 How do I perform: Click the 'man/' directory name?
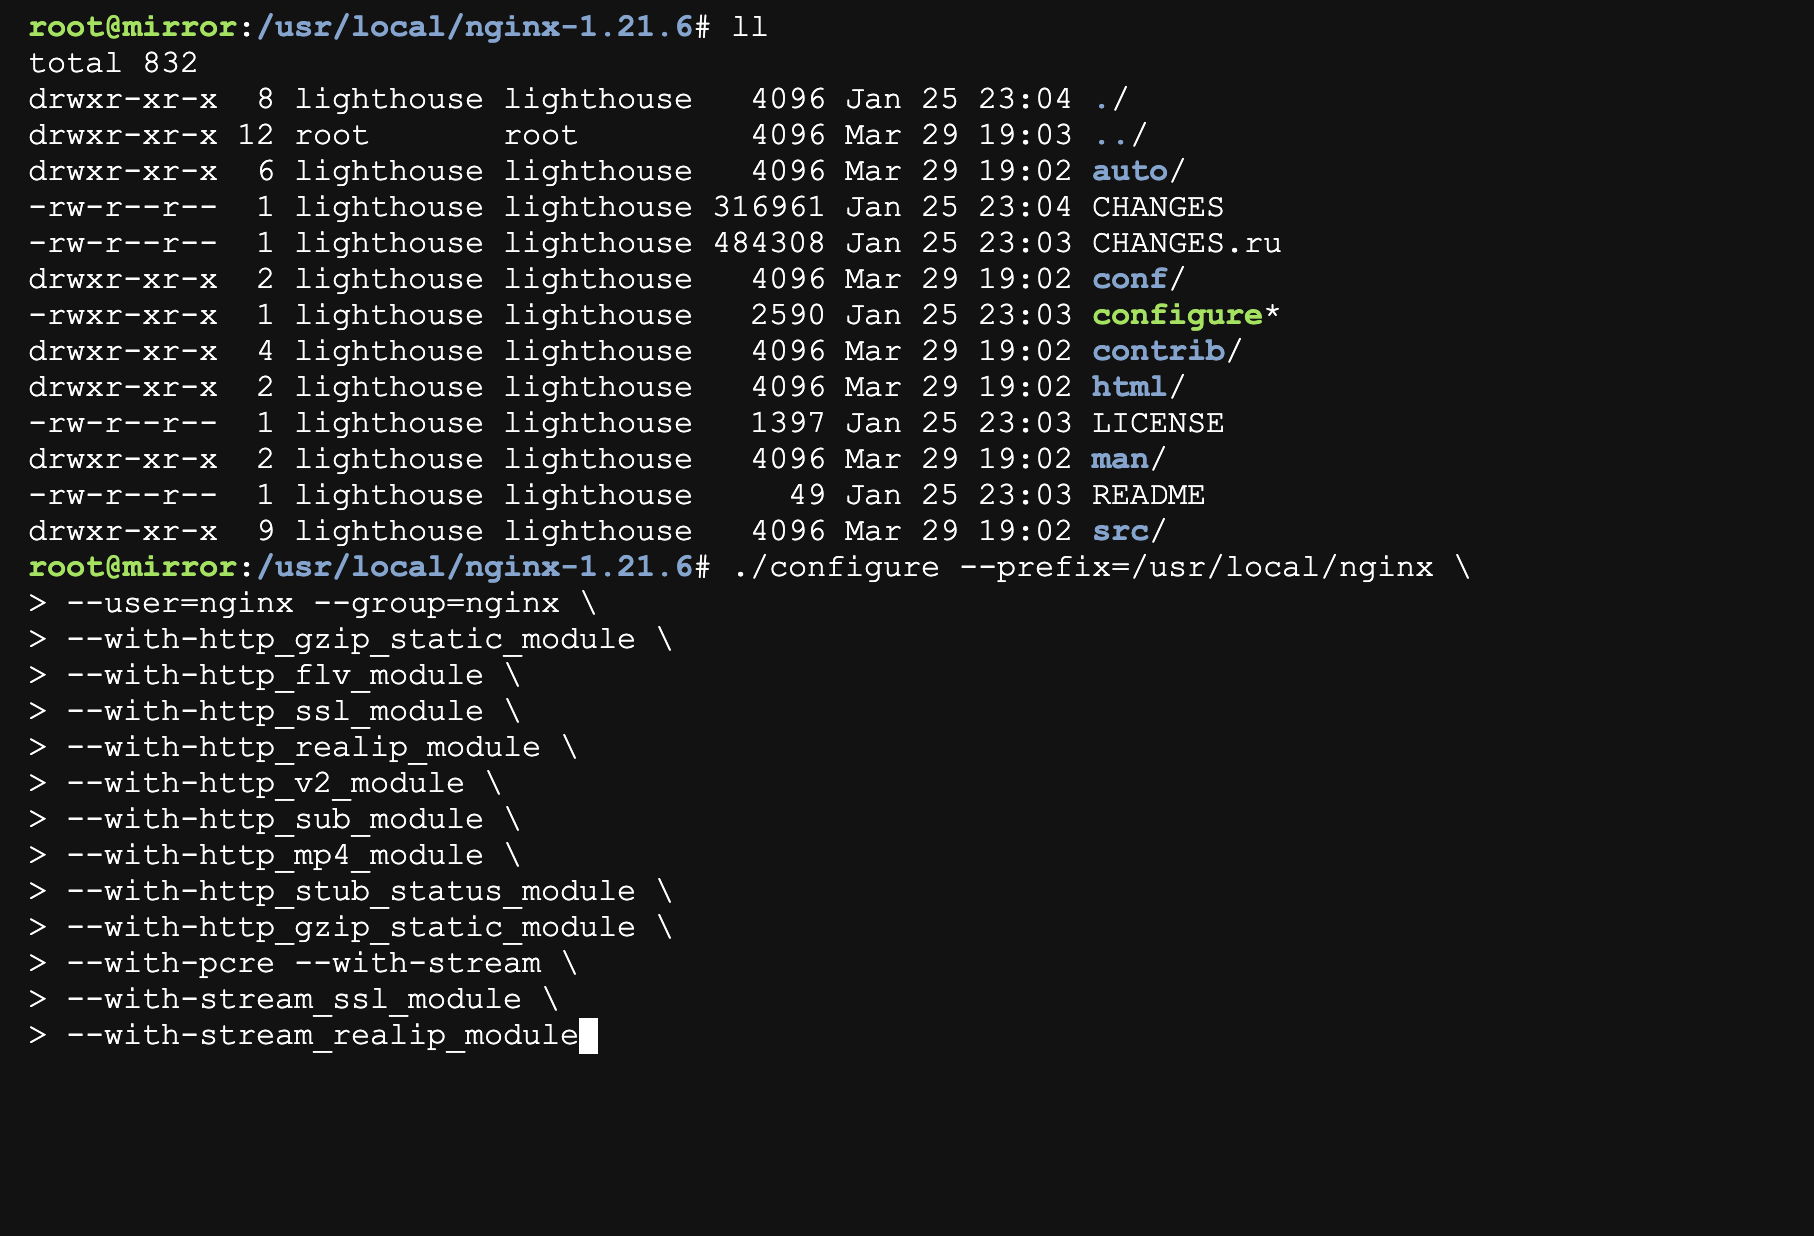point(1129,459)
